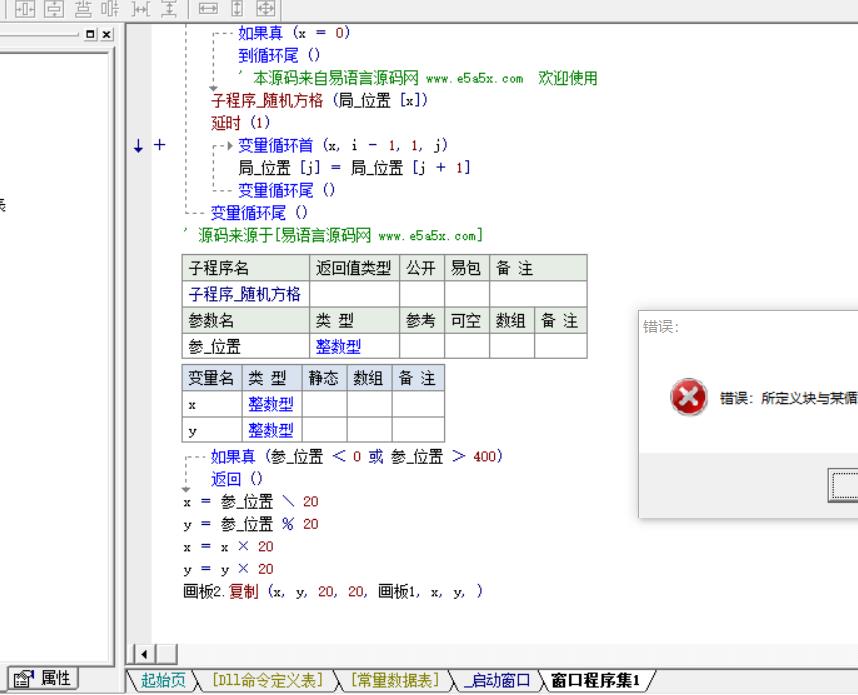
Task: Click the red error icon in dialog
Action: [688, 396]
